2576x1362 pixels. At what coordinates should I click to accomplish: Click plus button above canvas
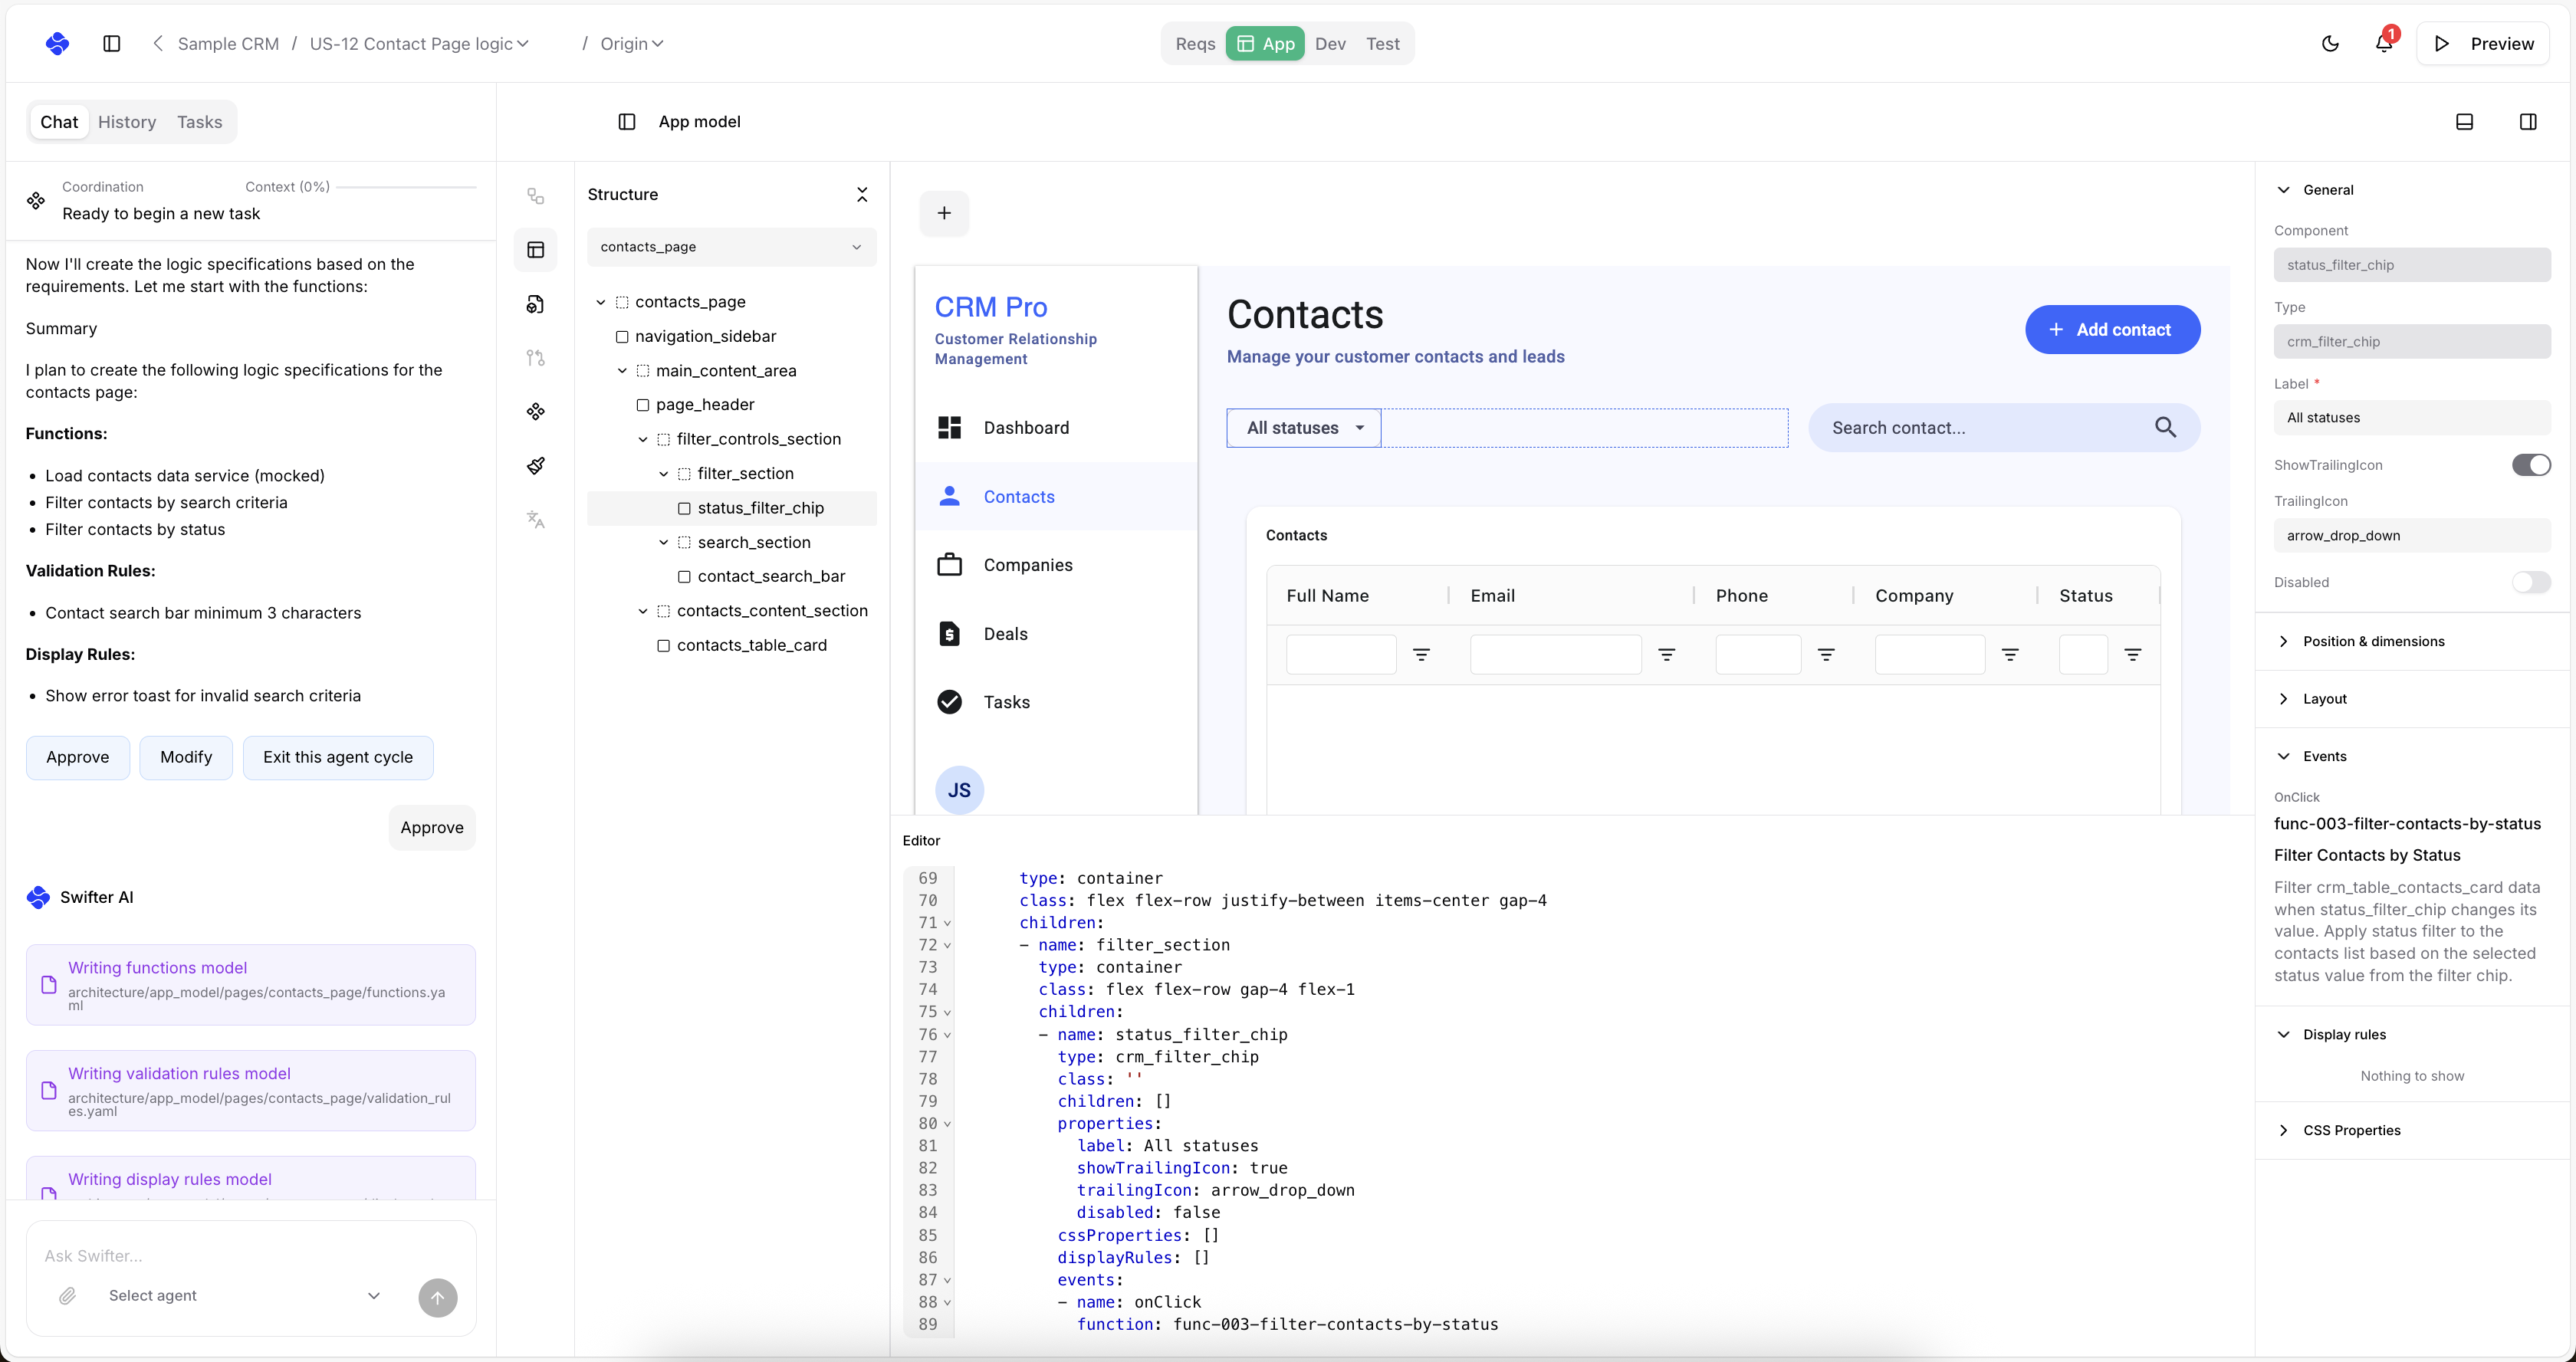[x=943, y=213]
